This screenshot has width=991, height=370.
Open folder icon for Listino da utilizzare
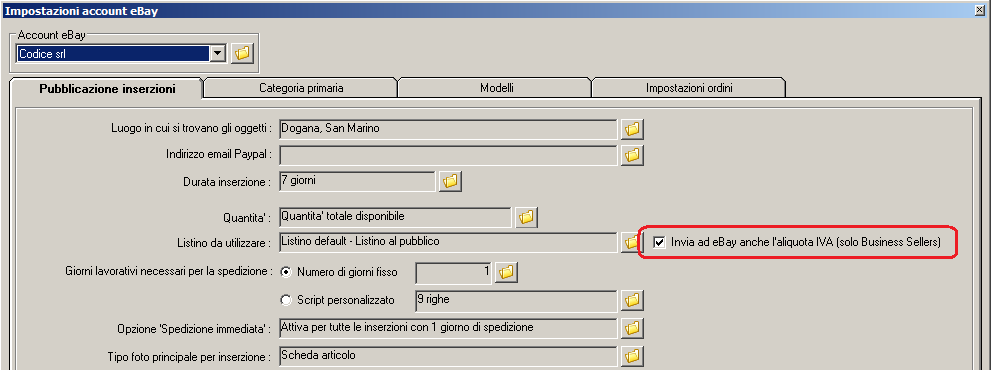click(x=631, y=242)
